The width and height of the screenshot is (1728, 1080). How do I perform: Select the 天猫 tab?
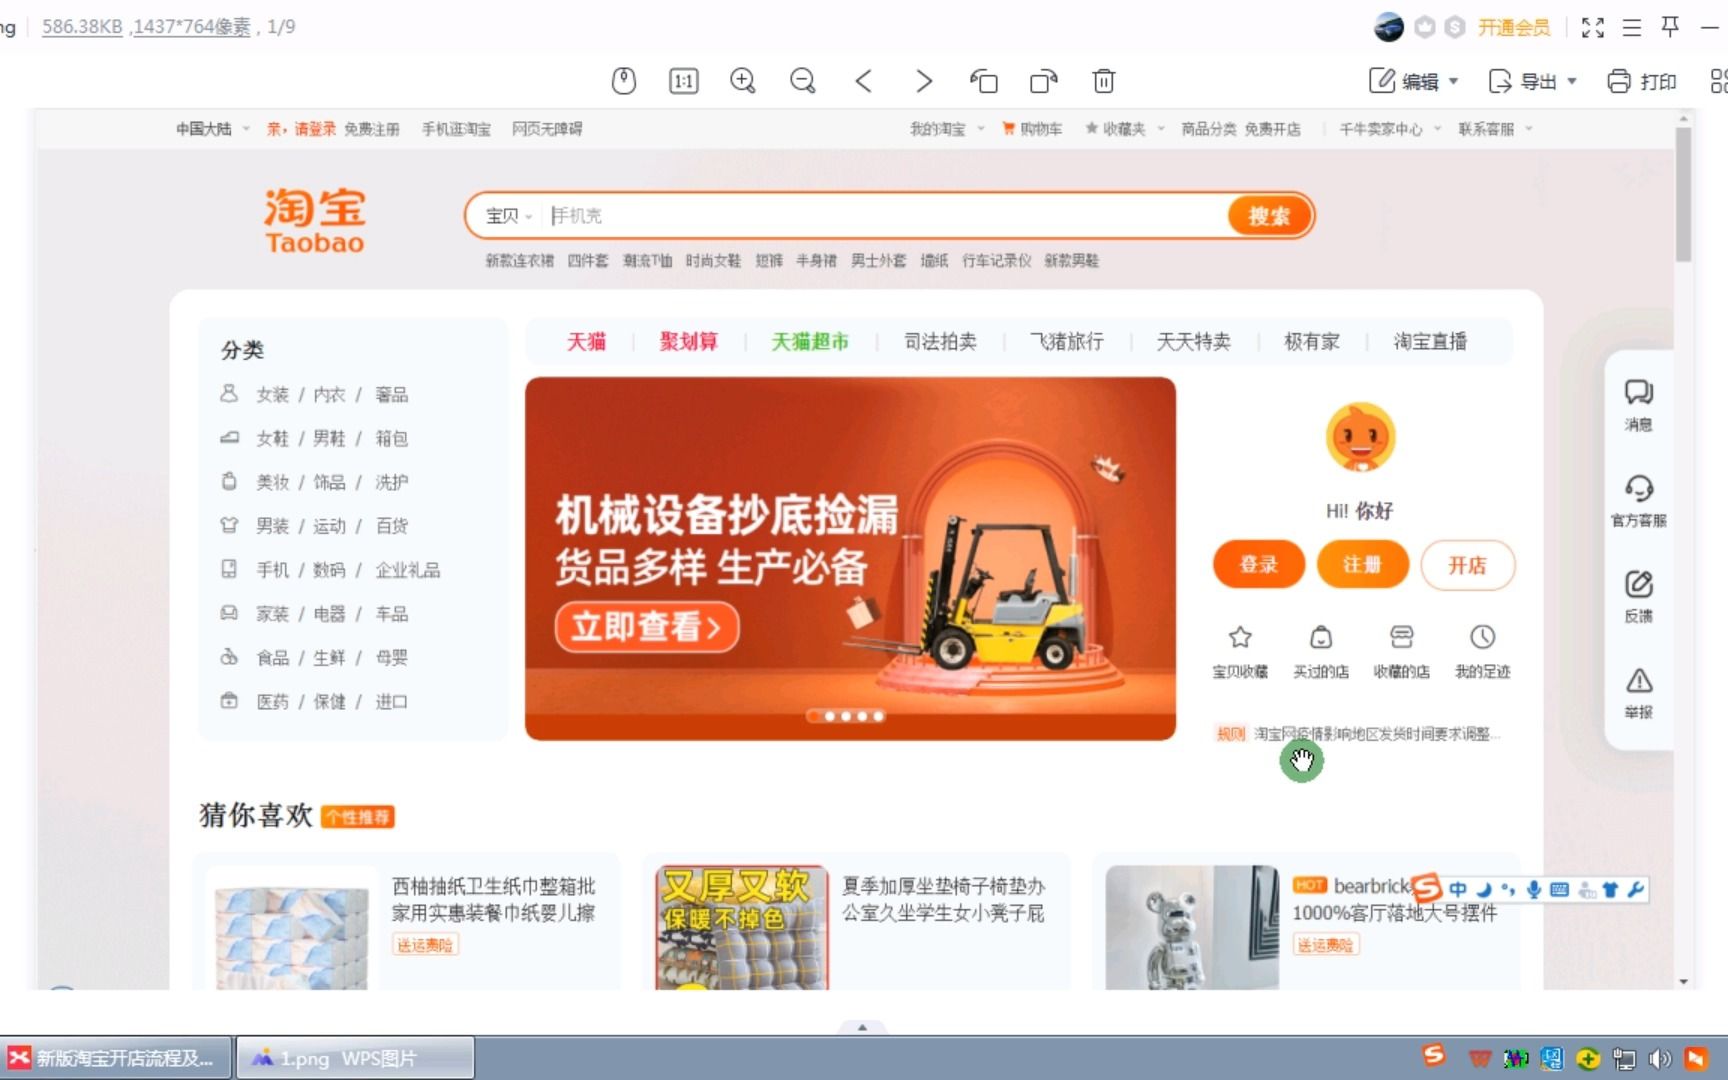(x=586, y=342)
